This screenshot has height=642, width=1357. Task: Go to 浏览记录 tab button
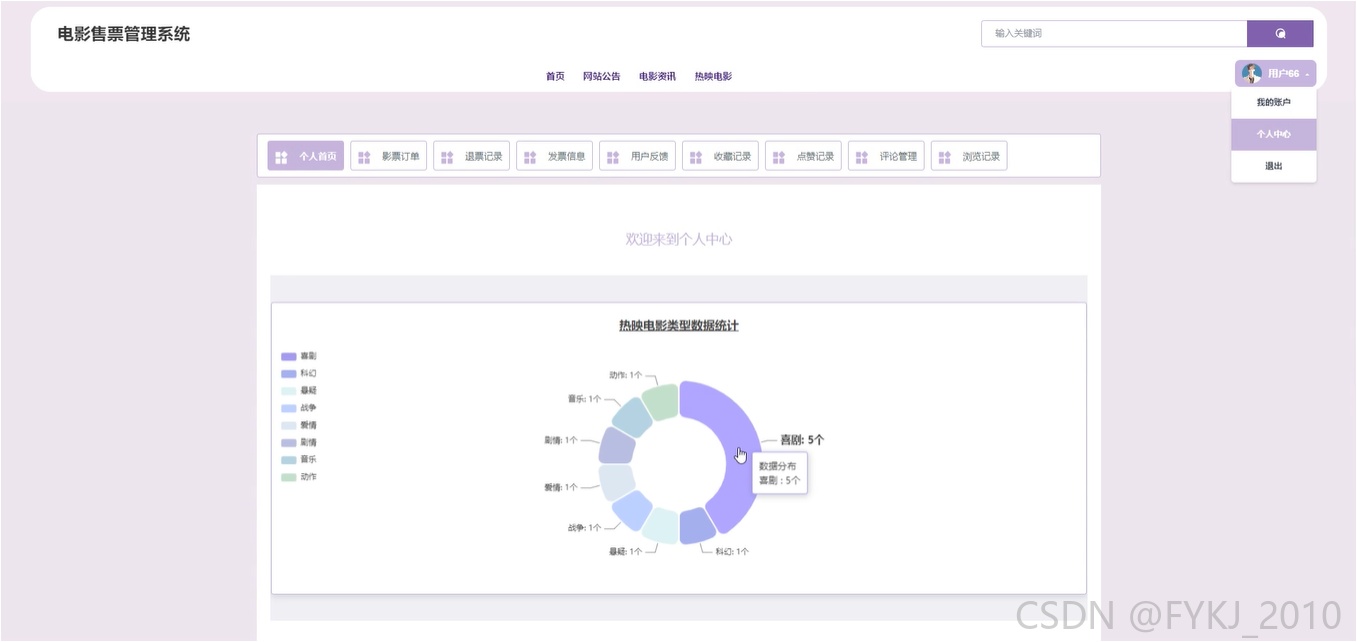tap(969, 156)
